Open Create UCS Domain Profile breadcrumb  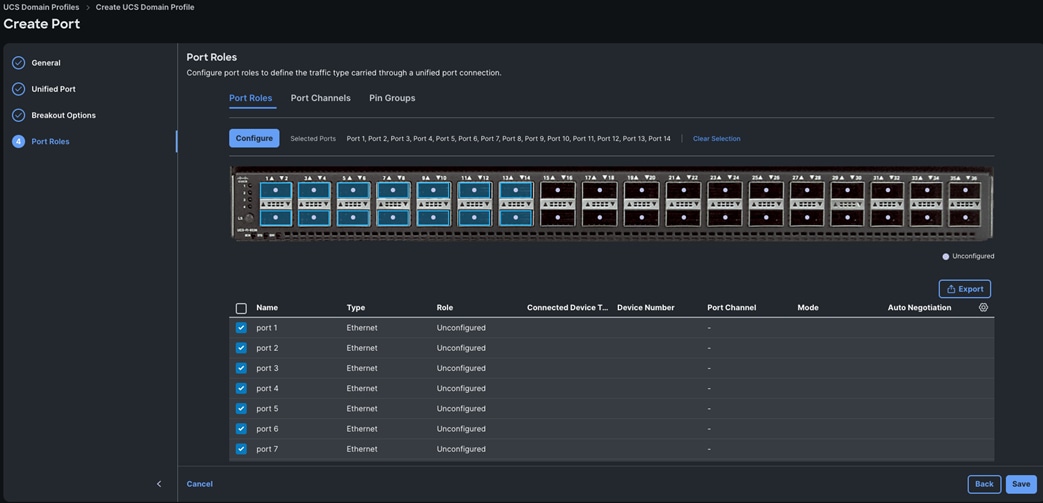pos(145,7)
